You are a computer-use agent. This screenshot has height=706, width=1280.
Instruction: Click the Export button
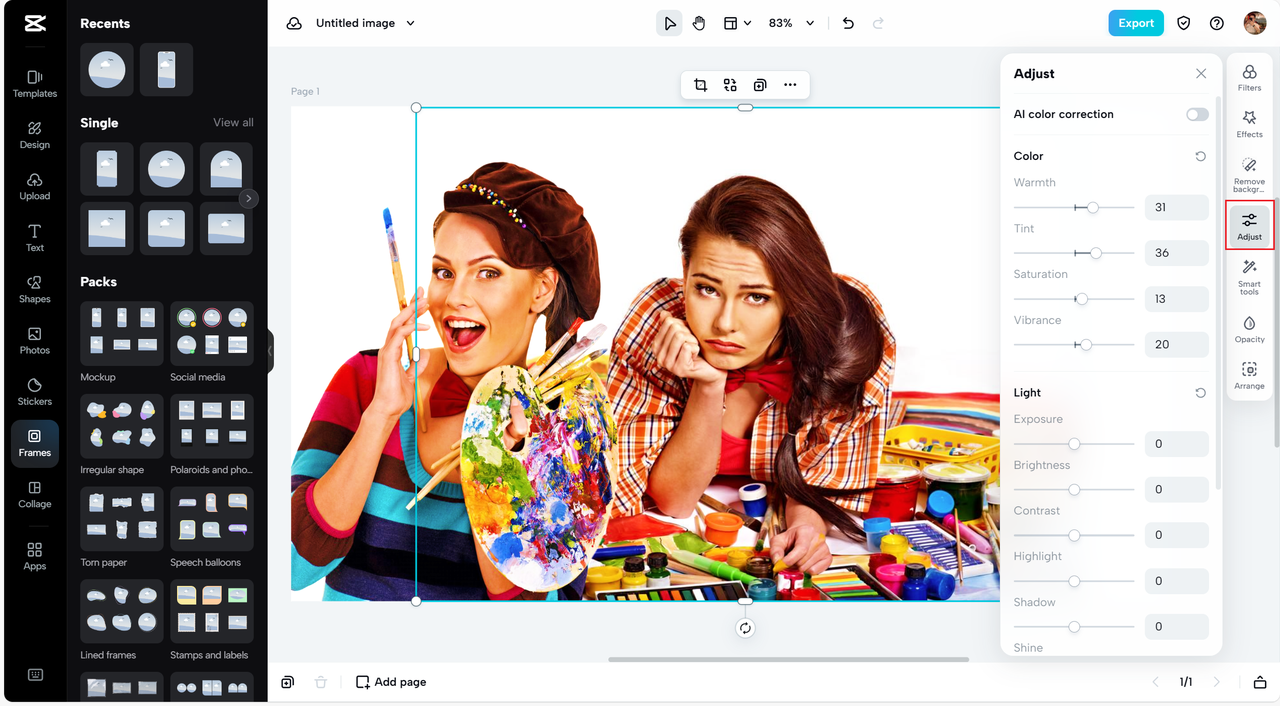coord(1136,23)
